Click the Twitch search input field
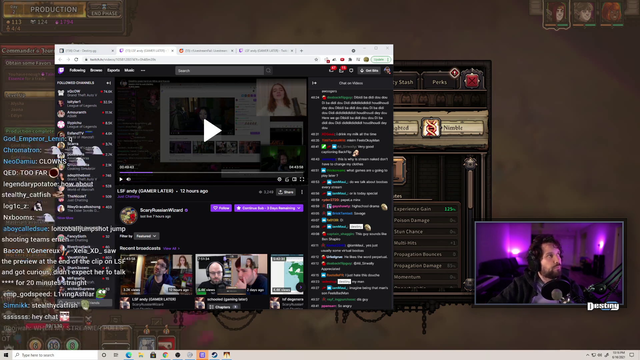 coord(220,71)
